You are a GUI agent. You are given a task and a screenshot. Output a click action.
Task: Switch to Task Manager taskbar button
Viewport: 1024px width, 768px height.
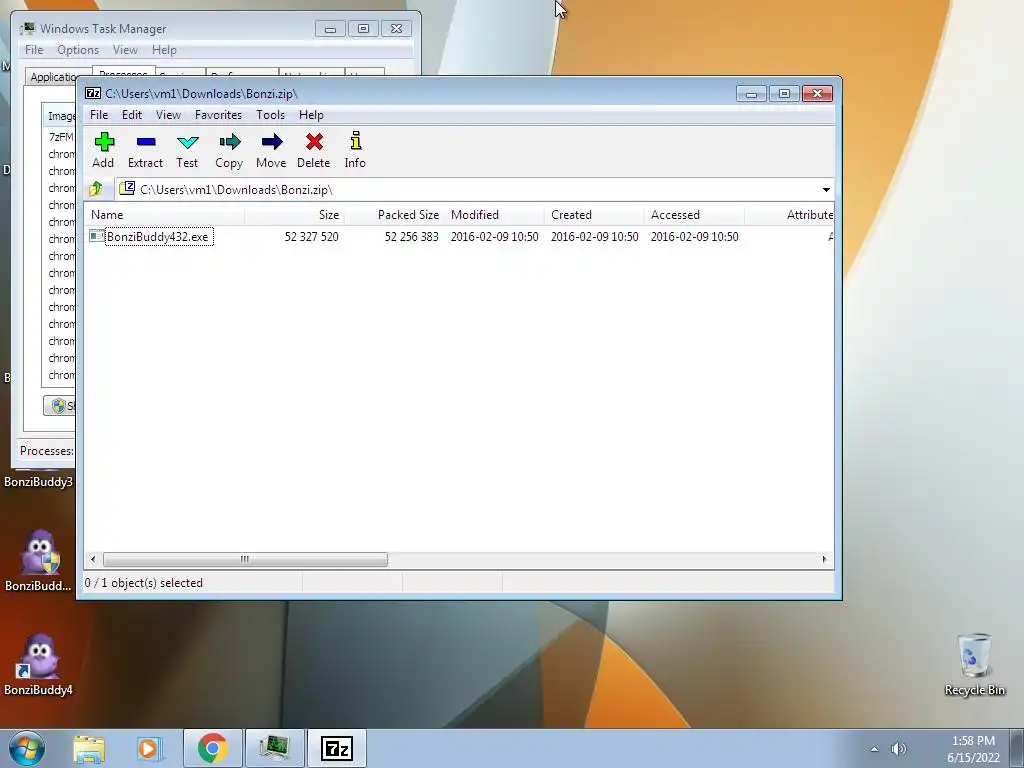(x=274, y=748)
